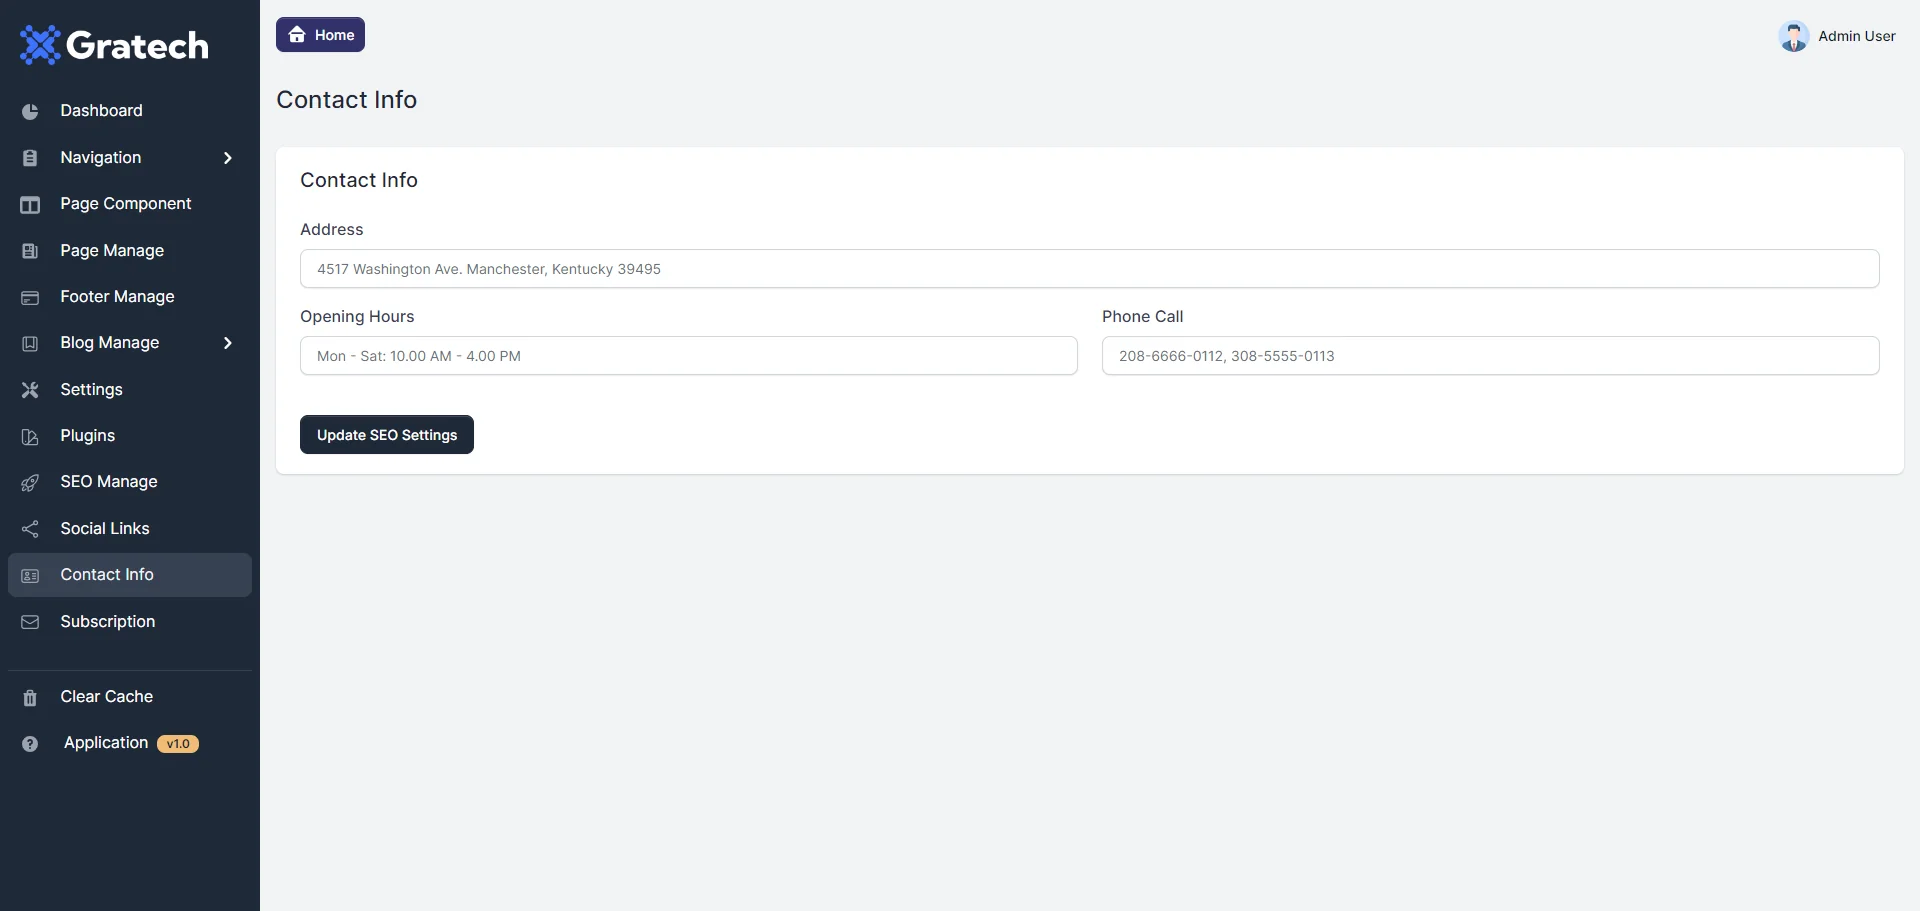Select Contact Info in the sidebar
1920x911 pixels.
click(x=107, y=575)
